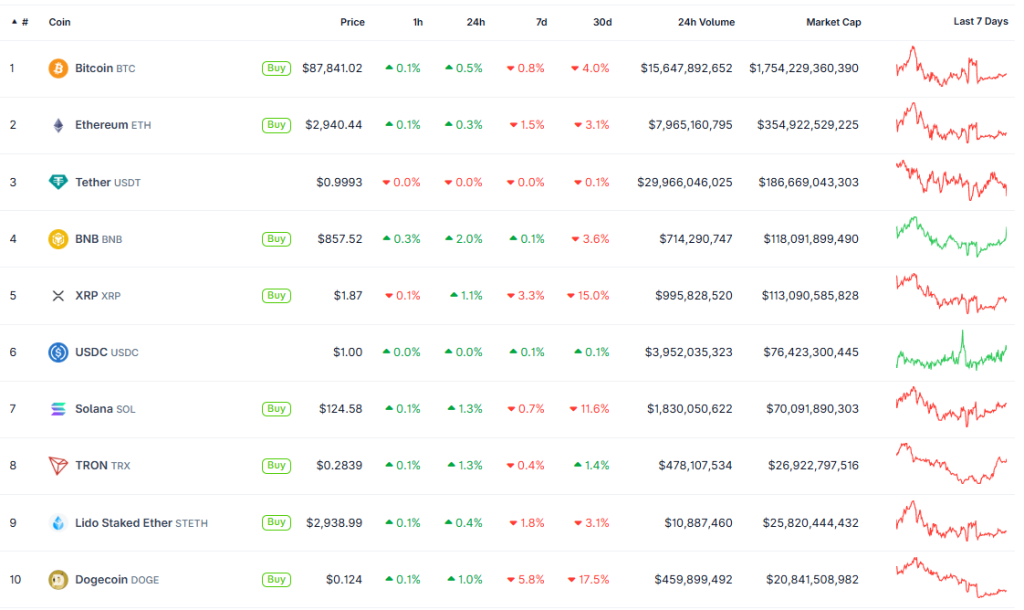Click the XRP logo icon
Viewport: 1024px width, 610px height.
(58, 296)
